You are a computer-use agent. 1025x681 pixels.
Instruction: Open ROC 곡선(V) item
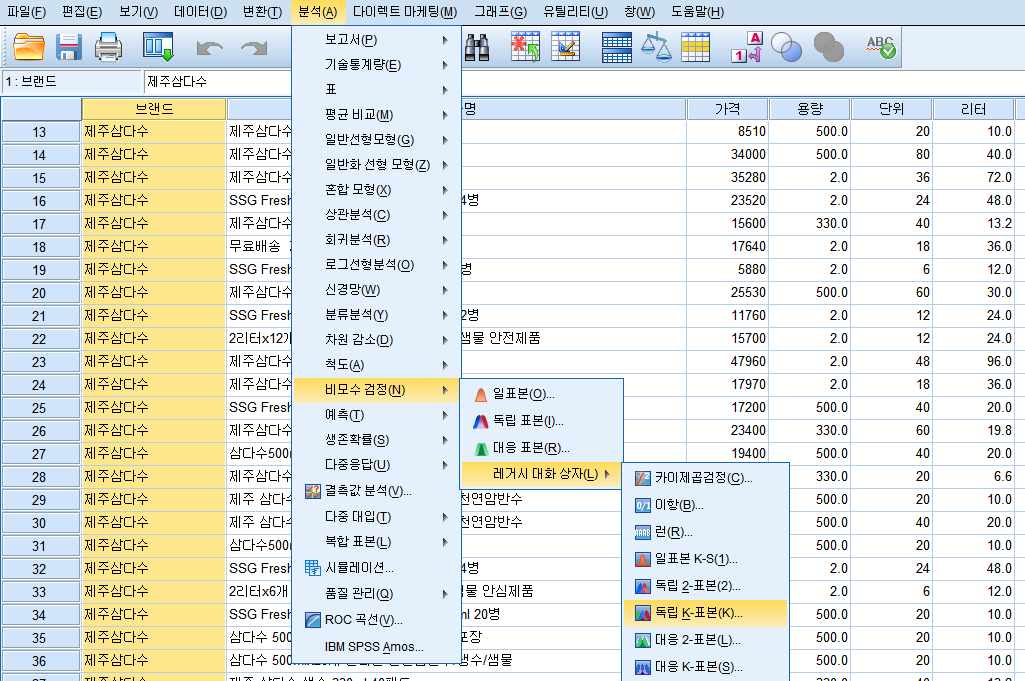(376, 620)
